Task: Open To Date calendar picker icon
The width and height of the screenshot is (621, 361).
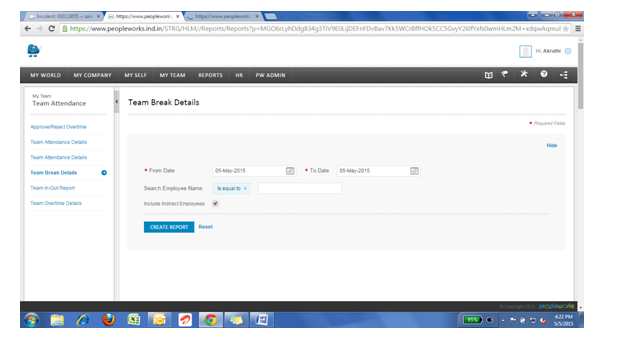Action: (x=414, y=171)
